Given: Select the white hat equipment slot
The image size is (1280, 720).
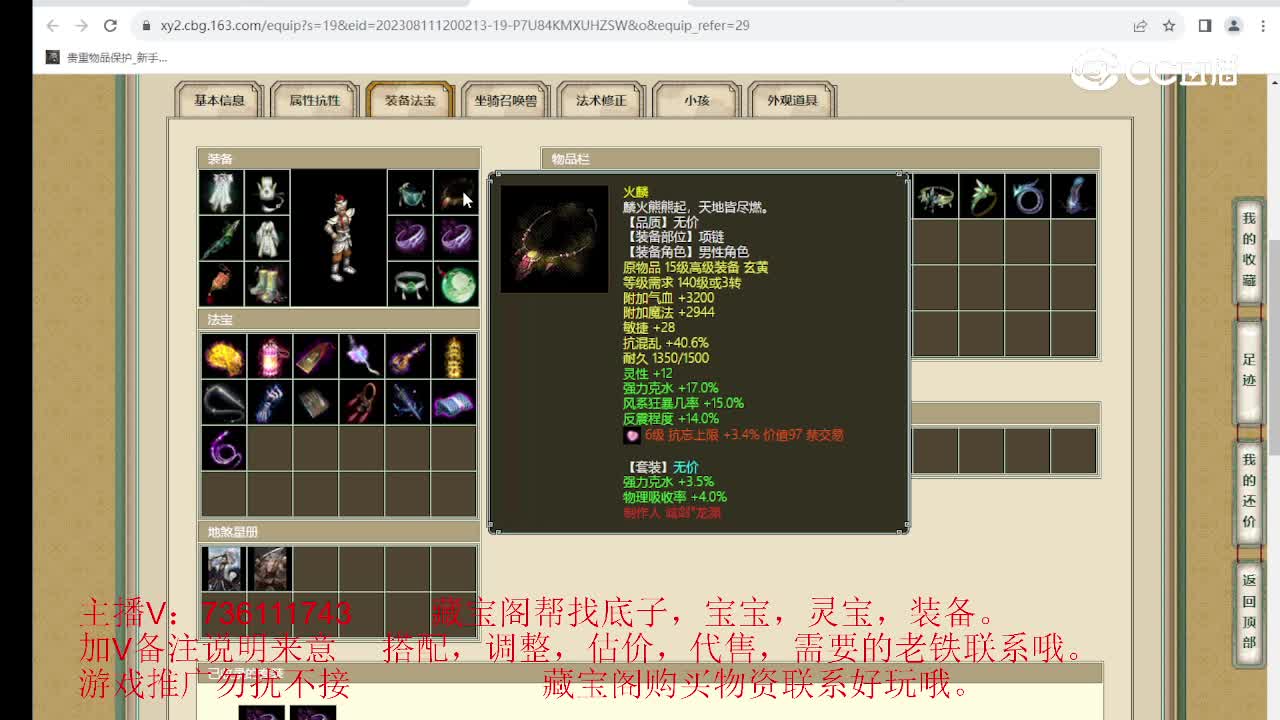Looking at the screenshot, I should (267, 192).
